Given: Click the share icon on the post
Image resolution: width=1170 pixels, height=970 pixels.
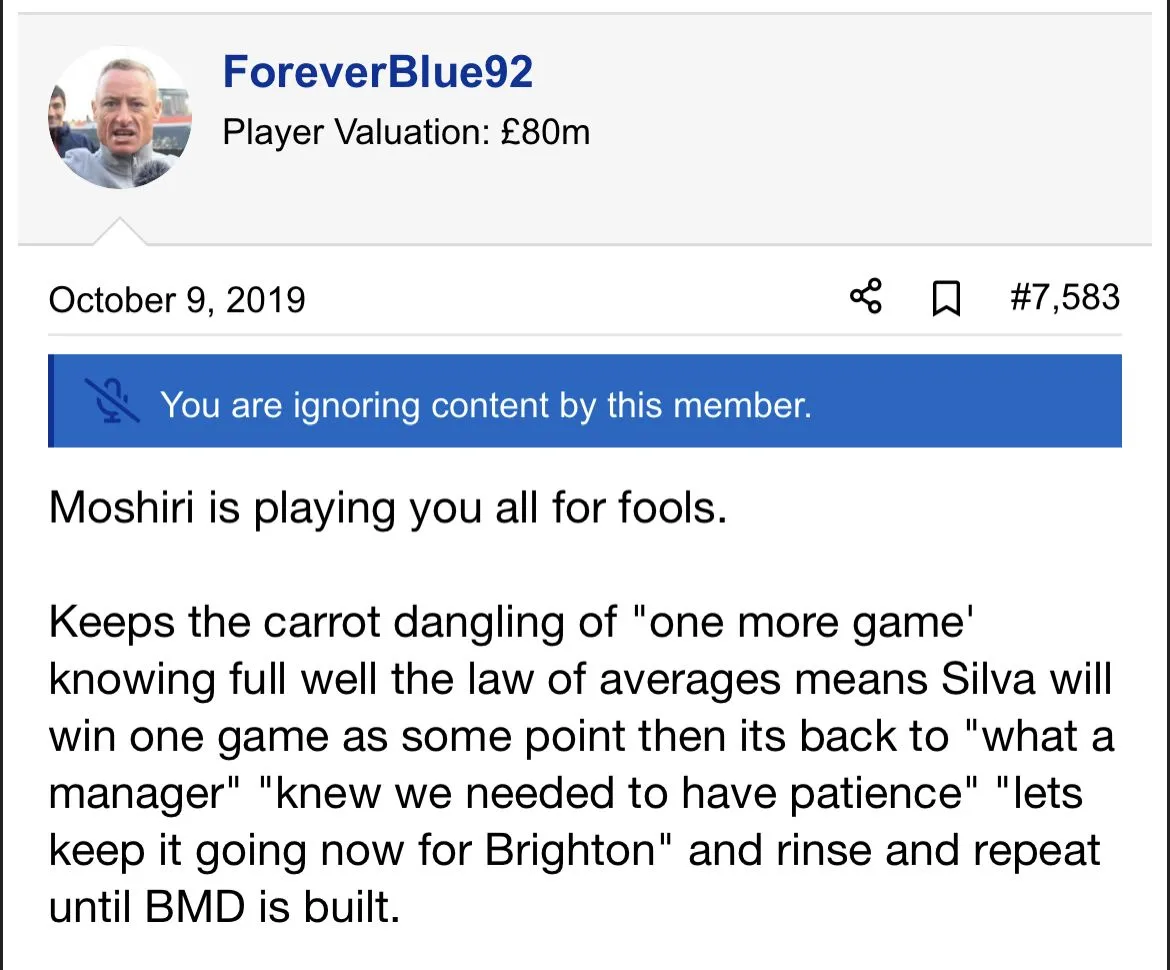Looking at the screenshot, I should tap(866, 297).
